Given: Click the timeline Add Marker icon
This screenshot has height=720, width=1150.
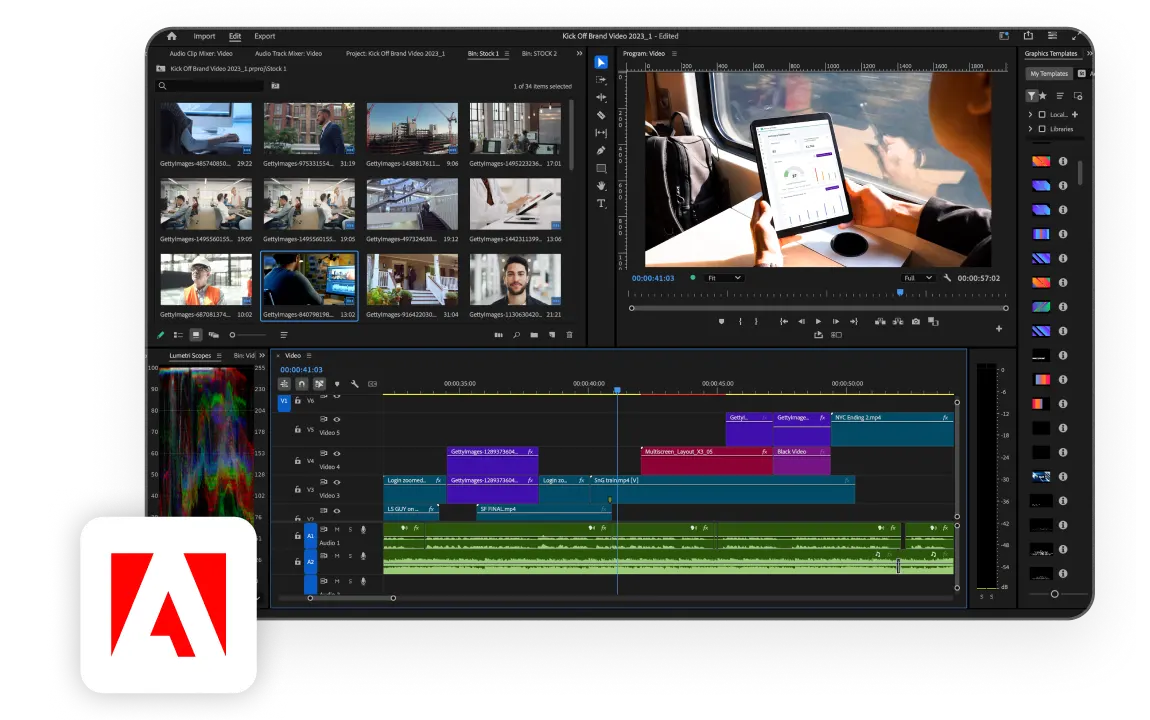Looking at the screenshot, I should click(337, 383).
